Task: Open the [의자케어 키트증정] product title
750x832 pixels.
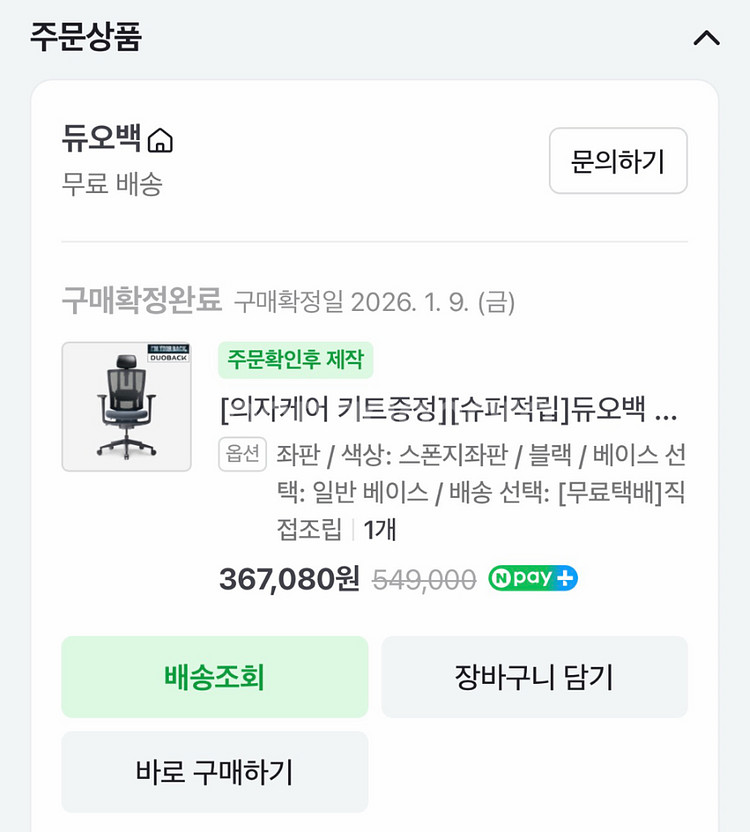Action: 449,409
